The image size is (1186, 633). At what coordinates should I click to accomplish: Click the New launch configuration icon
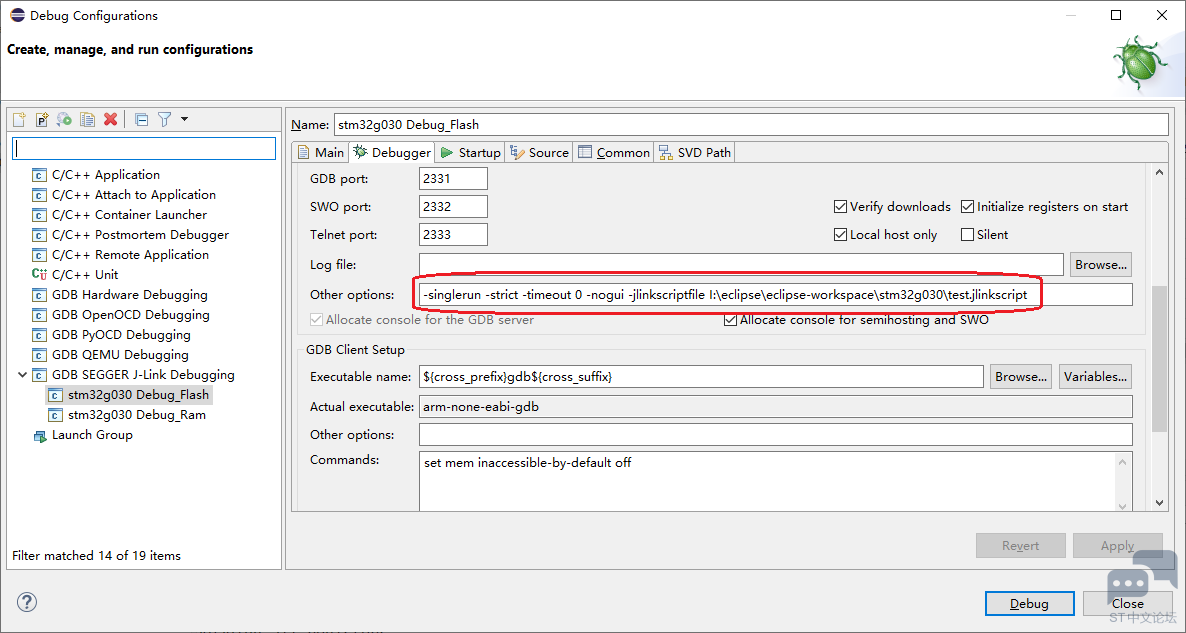coord(20,119)
